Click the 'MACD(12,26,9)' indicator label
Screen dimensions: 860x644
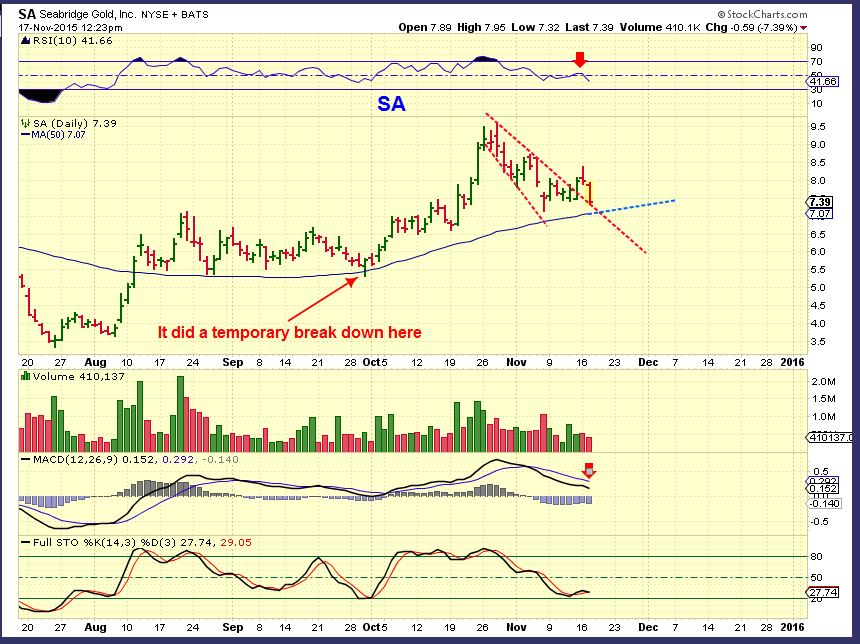coord(75,459)
